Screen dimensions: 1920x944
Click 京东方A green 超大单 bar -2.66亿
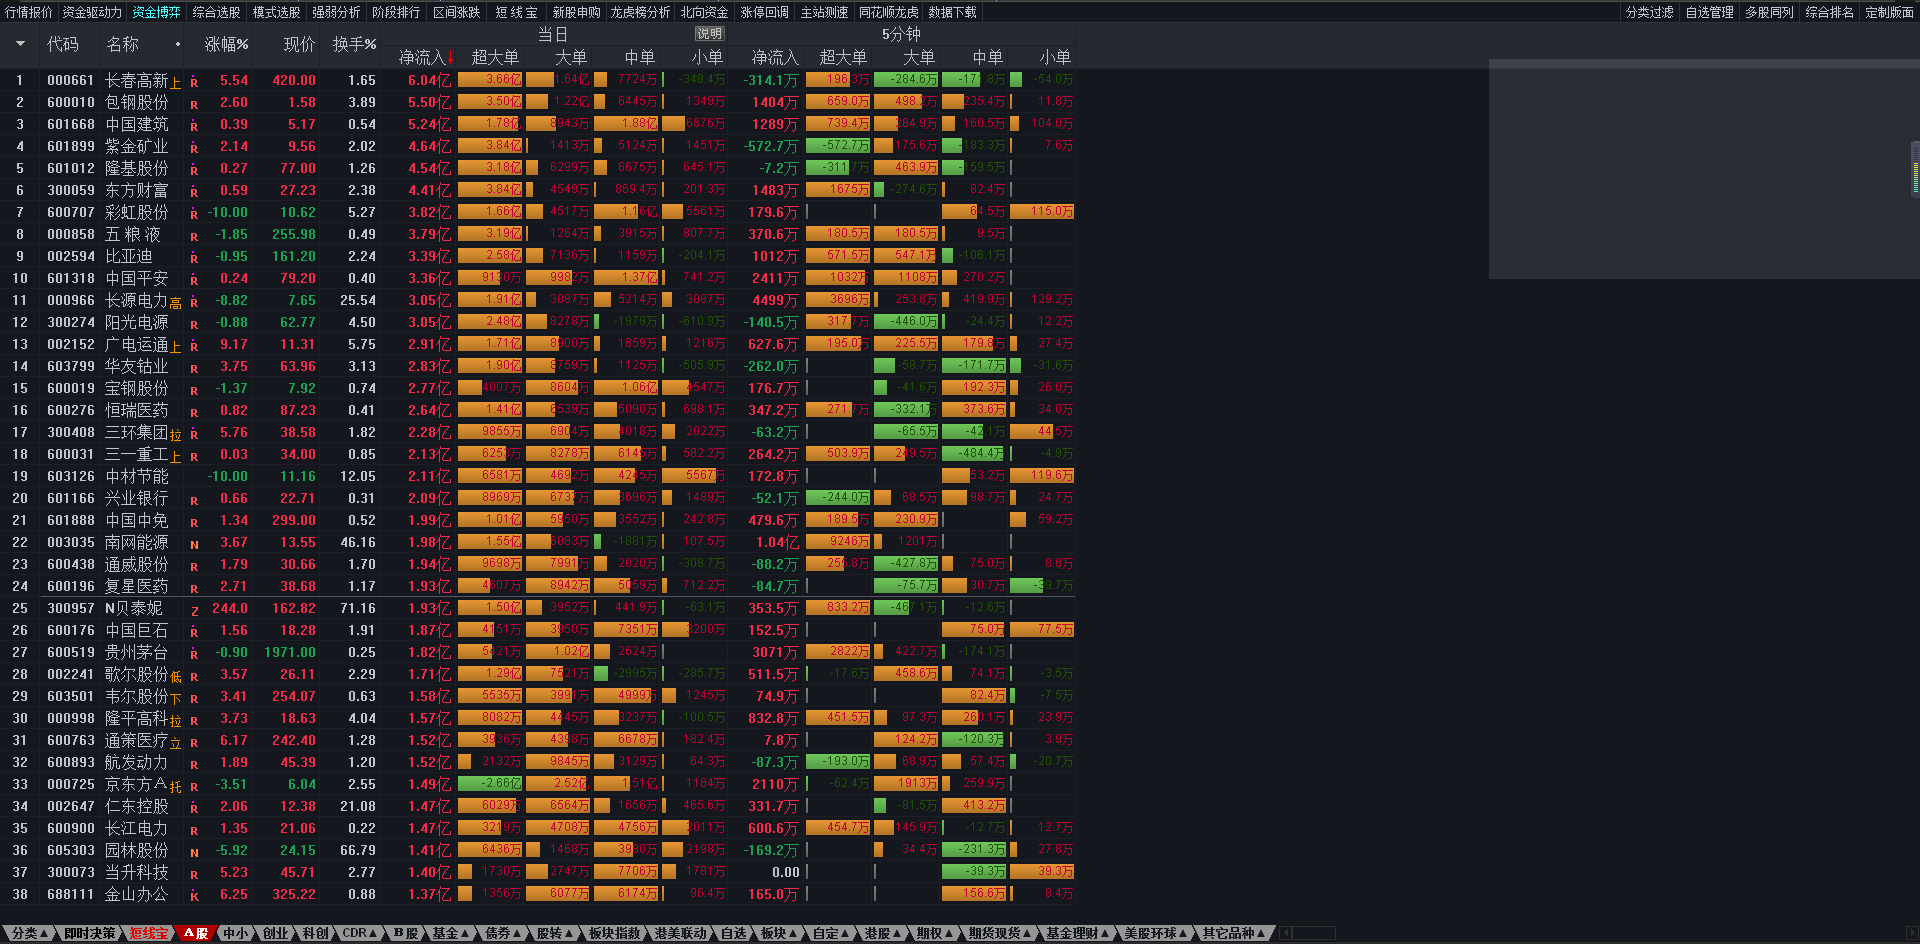coord(490,784)
